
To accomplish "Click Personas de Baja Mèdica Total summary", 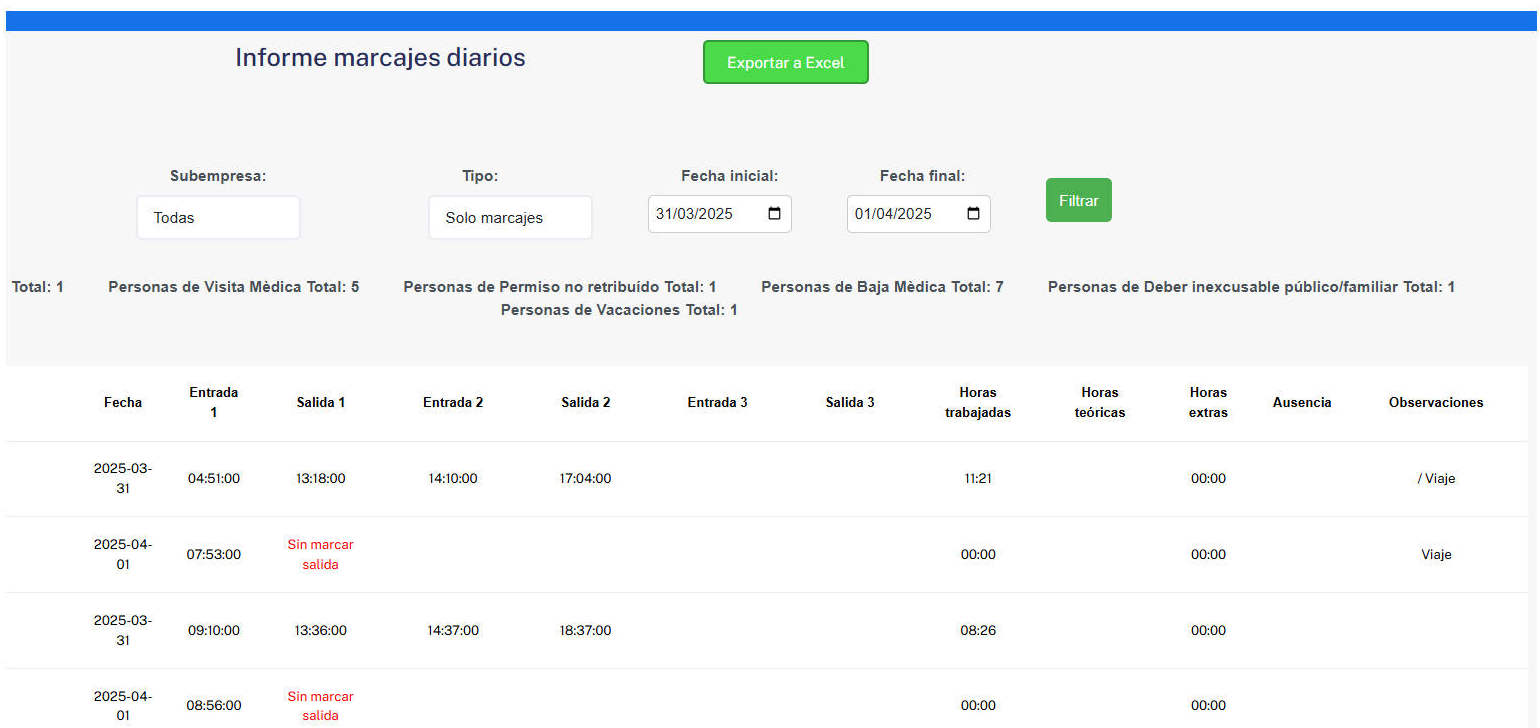I will click(x=882, y=287).
